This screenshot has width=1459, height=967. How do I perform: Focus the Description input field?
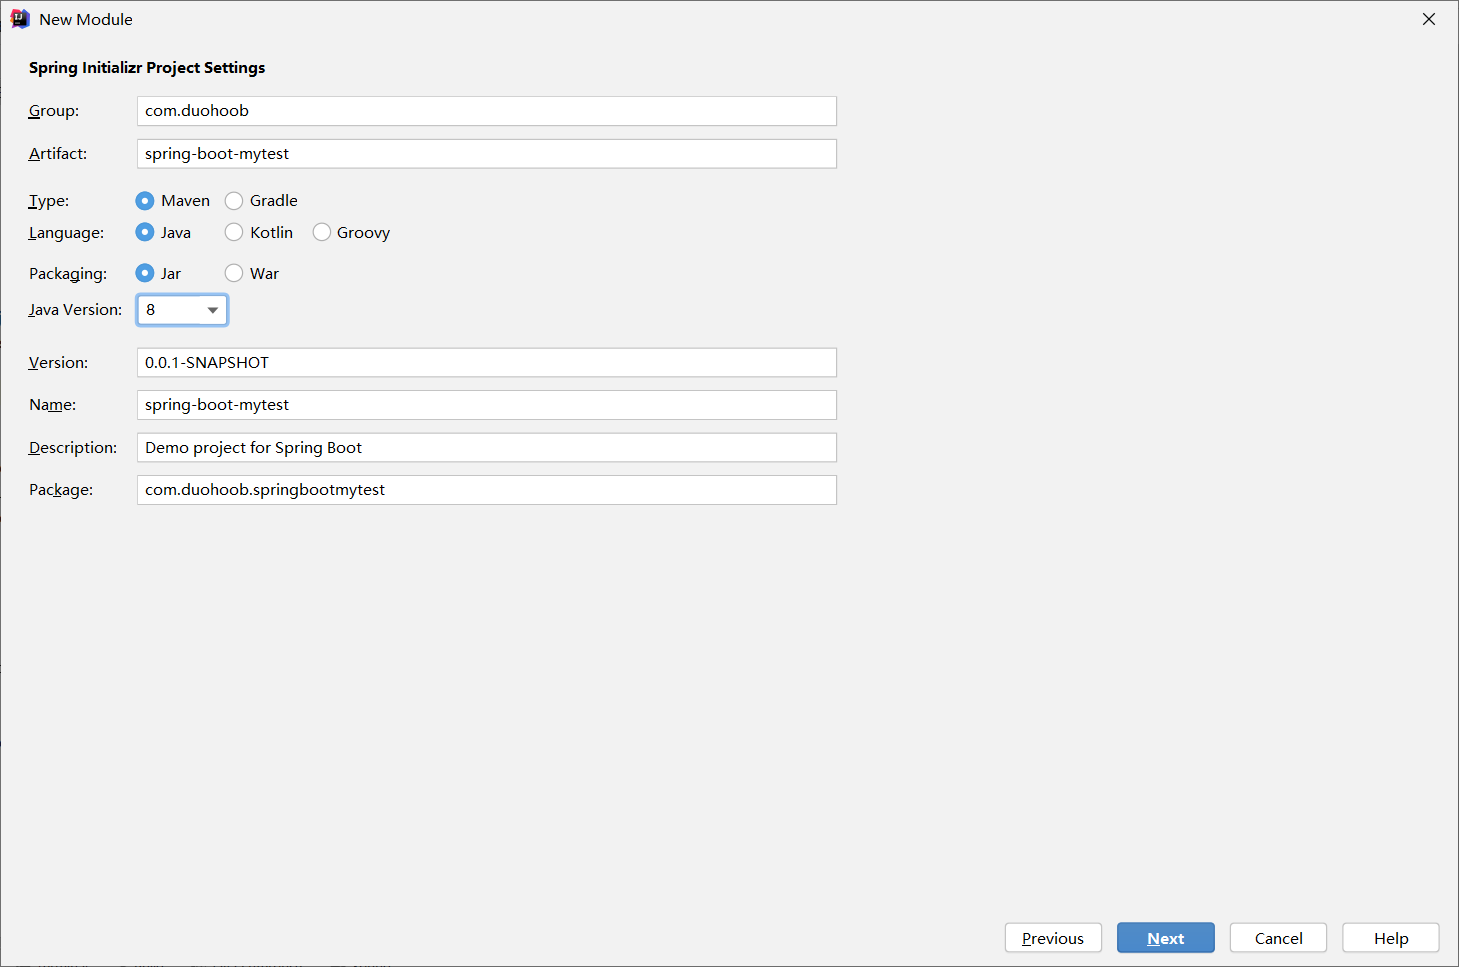point(486,448)
